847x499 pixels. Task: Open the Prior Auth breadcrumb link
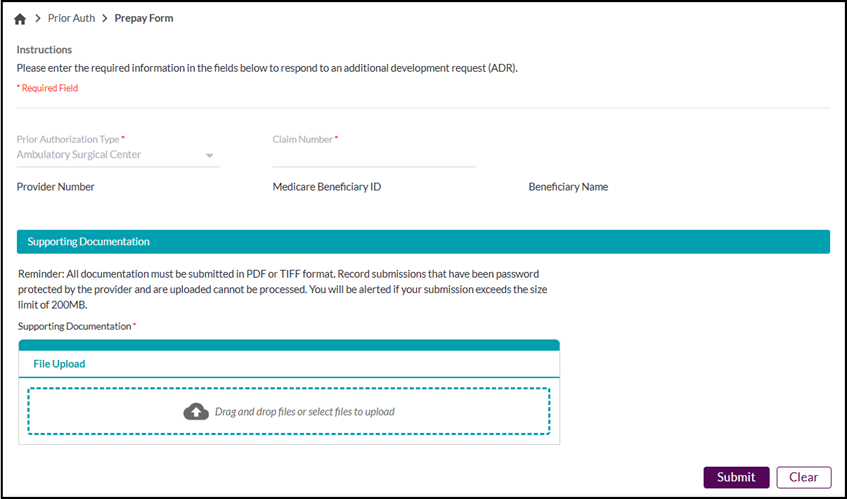[x=71, y=19]
